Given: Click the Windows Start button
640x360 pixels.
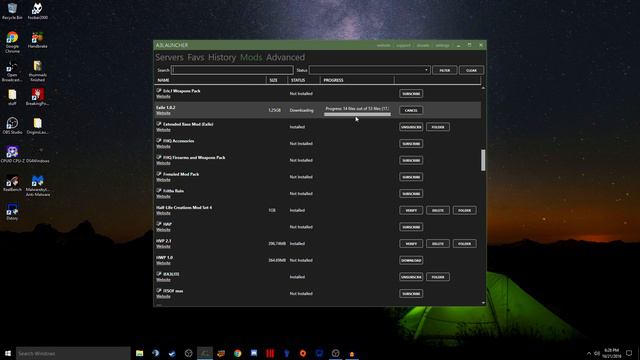Looking at the screenshot, I should pos(8,353).
